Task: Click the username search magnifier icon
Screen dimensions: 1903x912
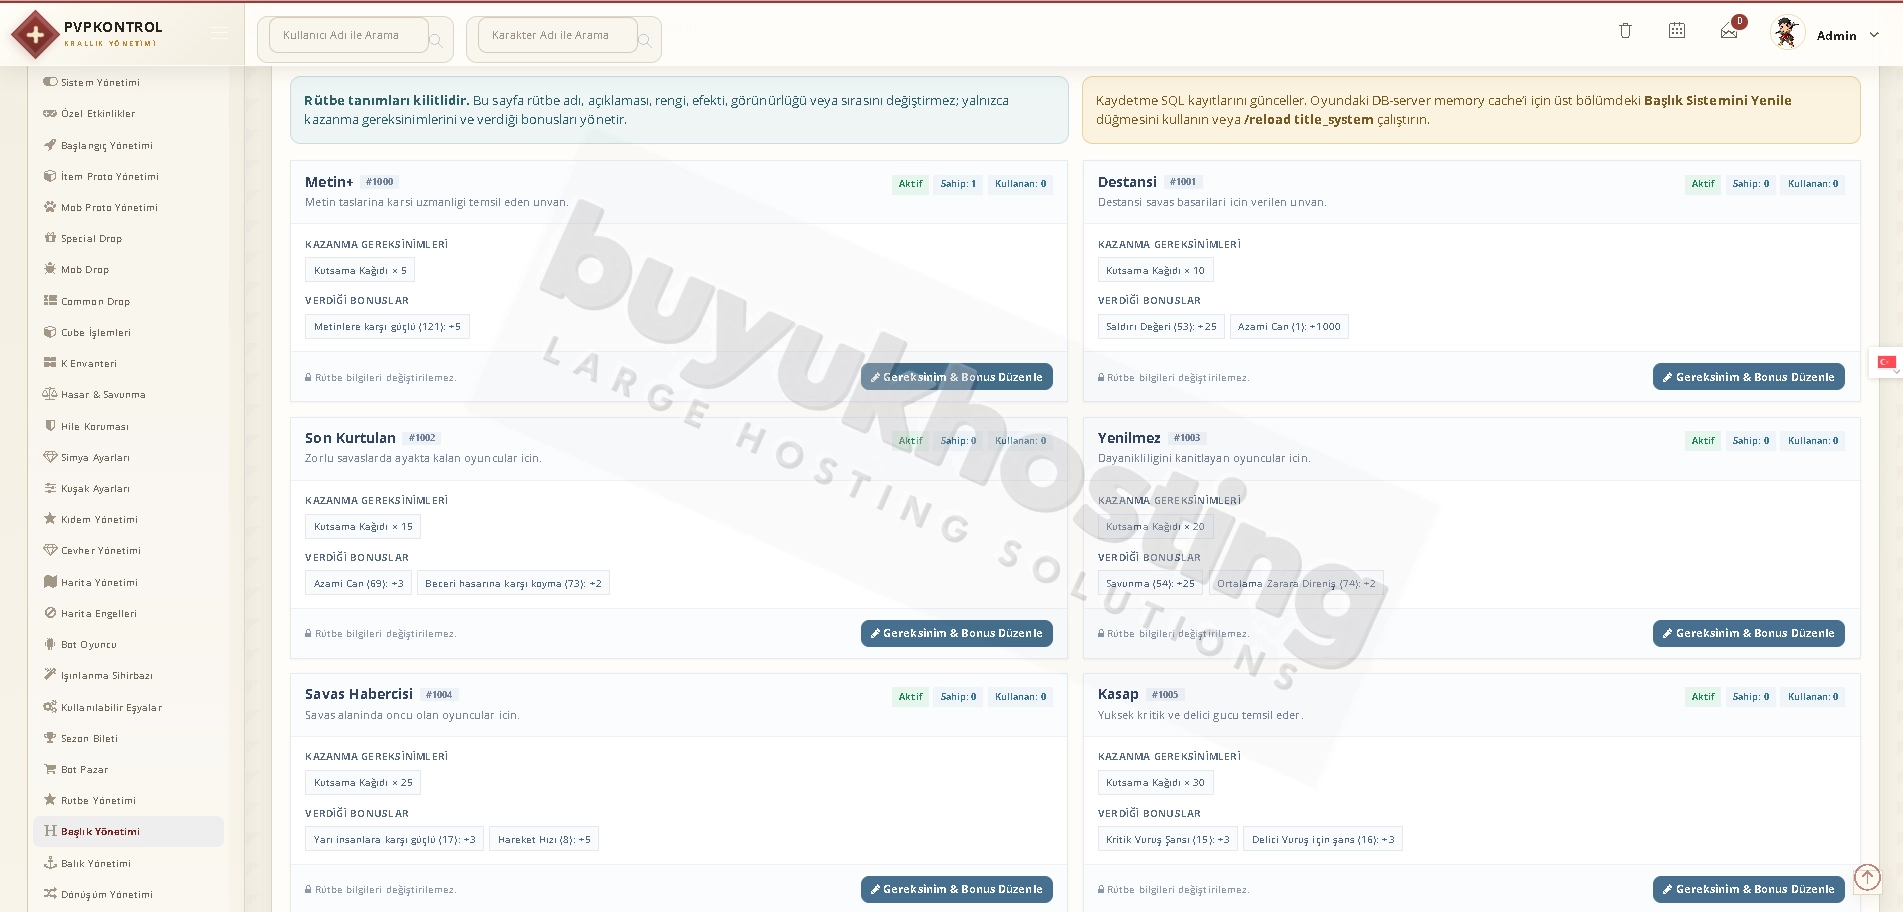Action: click(436, 40)
